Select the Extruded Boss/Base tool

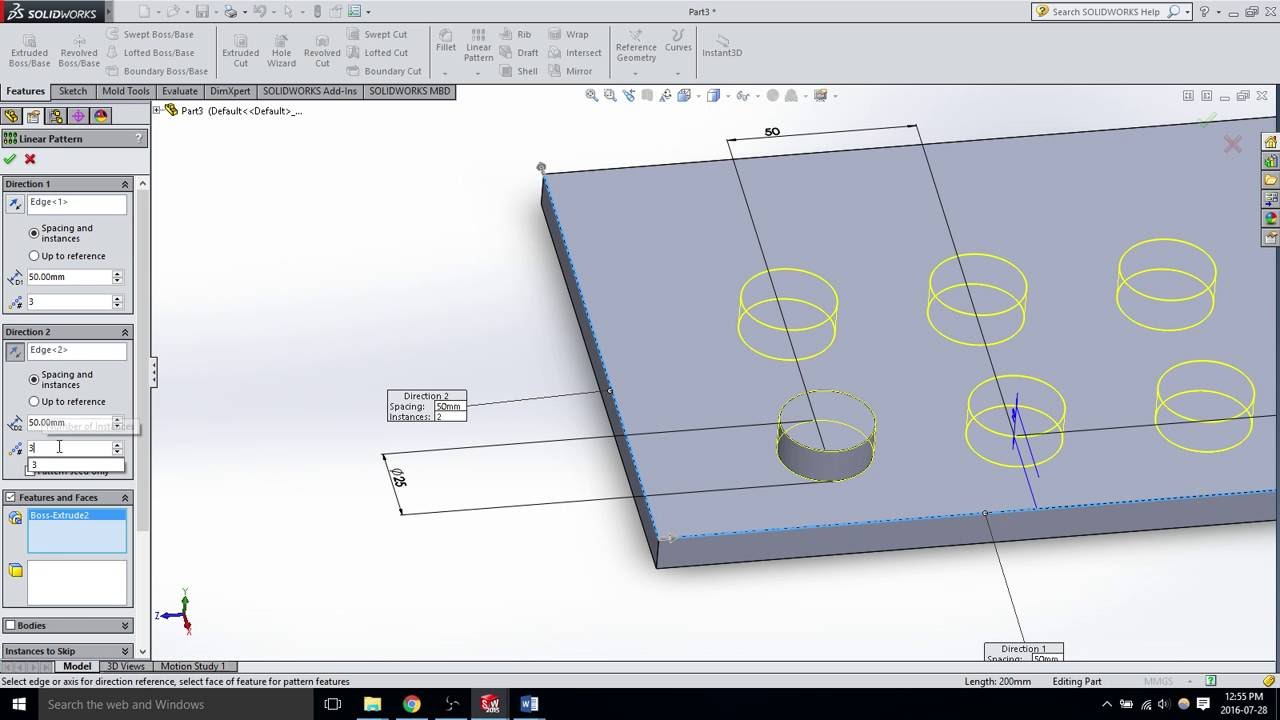29,50
